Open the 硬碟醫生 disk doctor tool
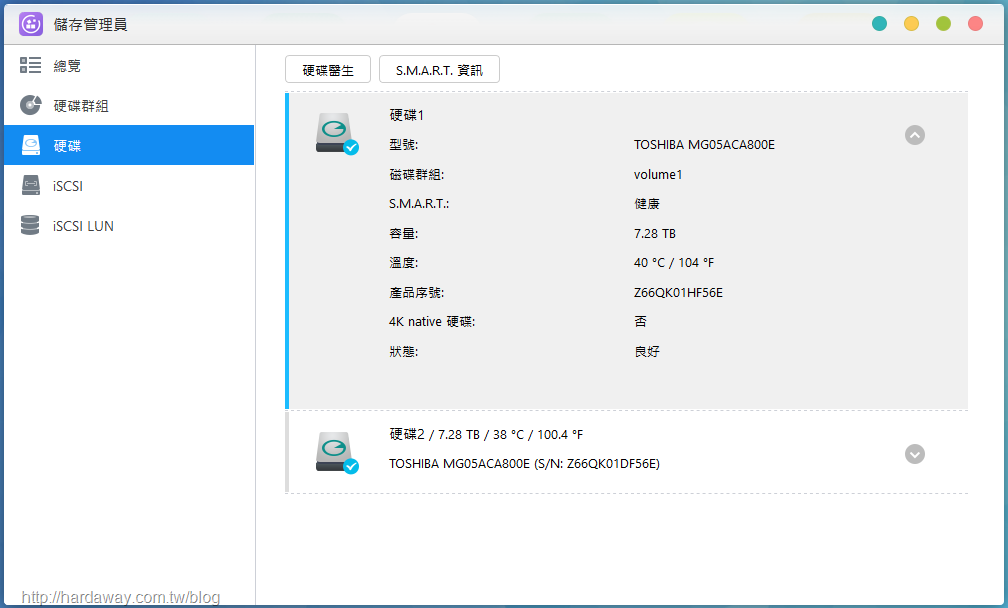 pyautogui.click(x=328, y=69)
